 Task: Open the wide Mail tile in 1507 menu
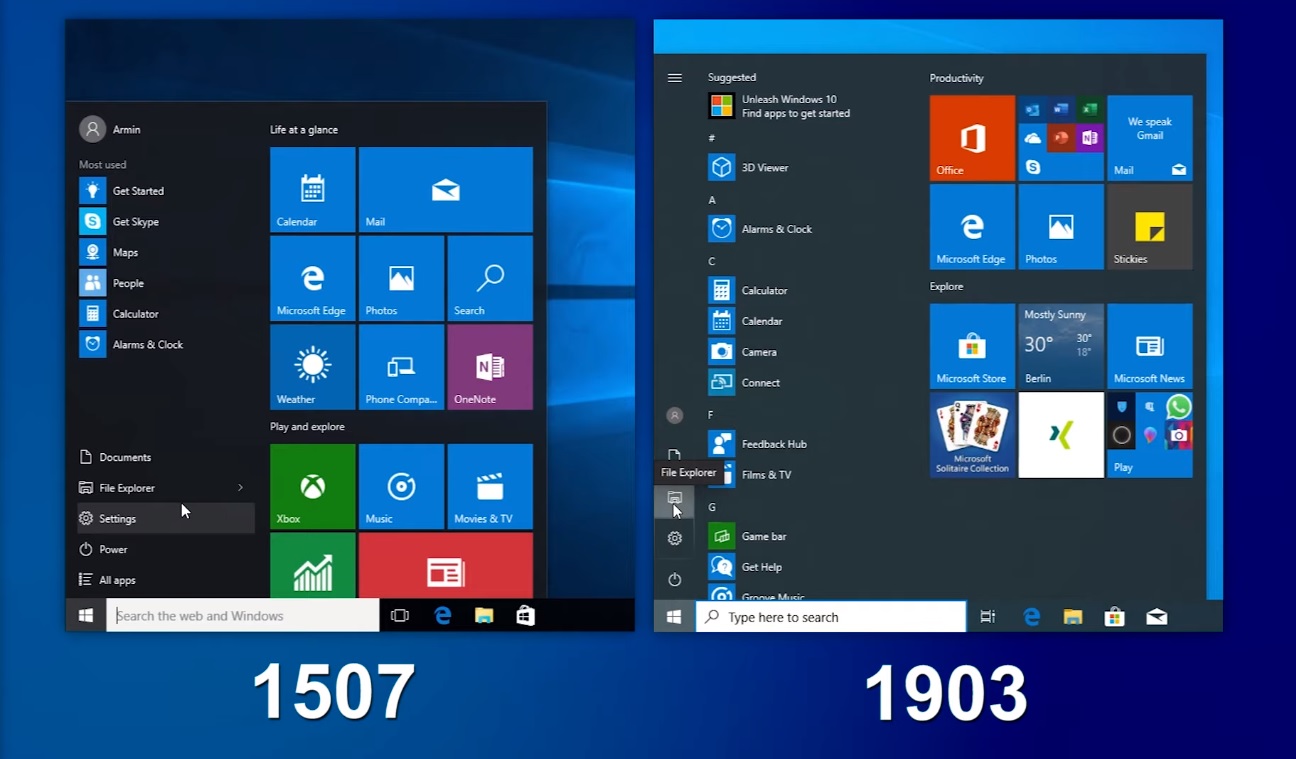[446, 190]
